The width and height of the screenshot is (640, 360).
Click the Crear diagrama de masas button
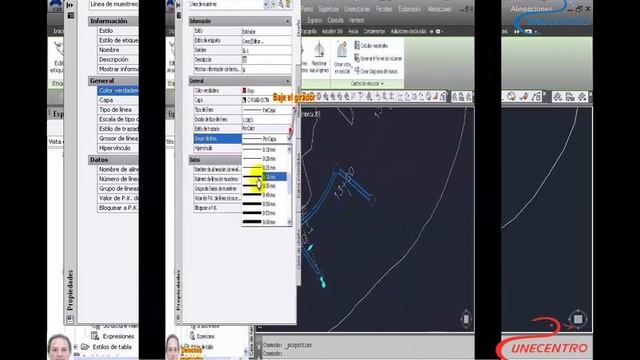click(376, 71)
